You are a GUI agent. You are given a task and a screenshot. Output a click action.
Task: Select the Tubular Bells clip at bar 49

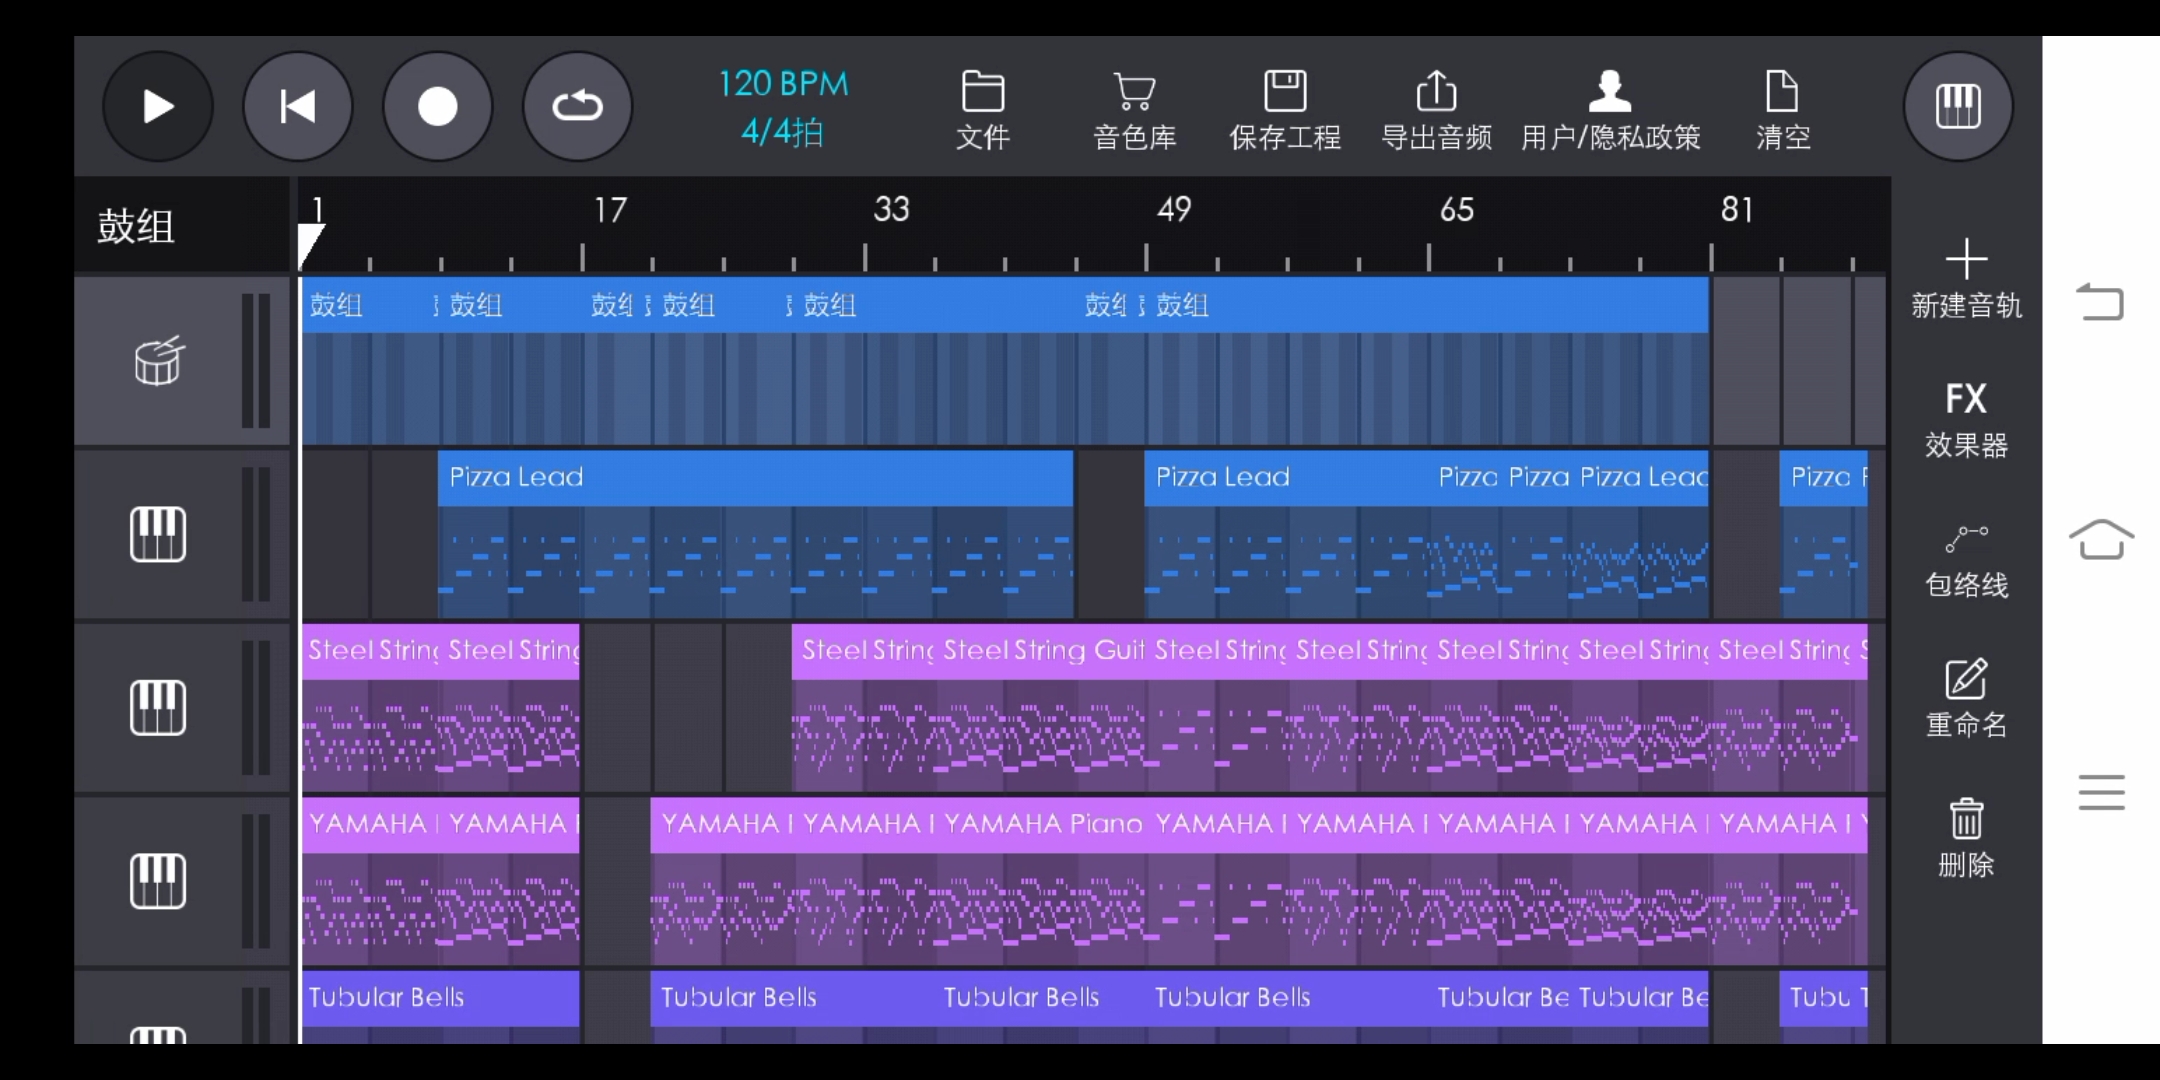pos(1286,1007)
